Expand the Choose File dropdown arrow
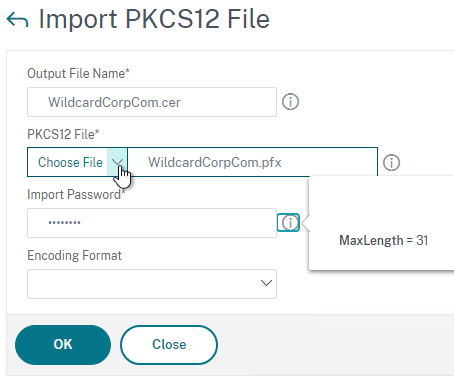 click(117, 162)
